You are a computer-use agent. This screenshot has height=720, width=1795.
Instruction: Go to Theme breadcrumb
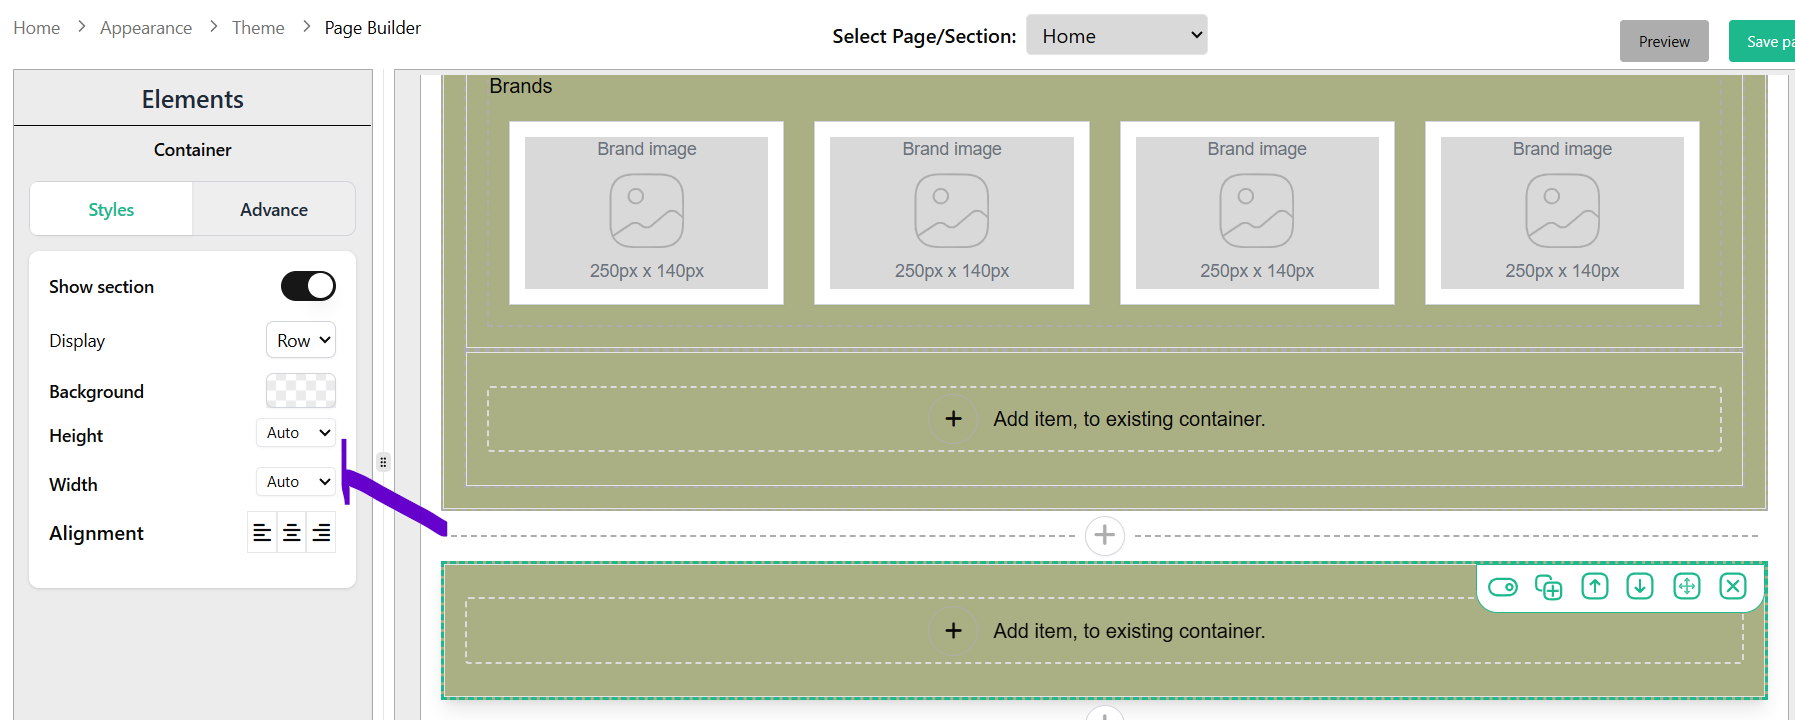258,28
